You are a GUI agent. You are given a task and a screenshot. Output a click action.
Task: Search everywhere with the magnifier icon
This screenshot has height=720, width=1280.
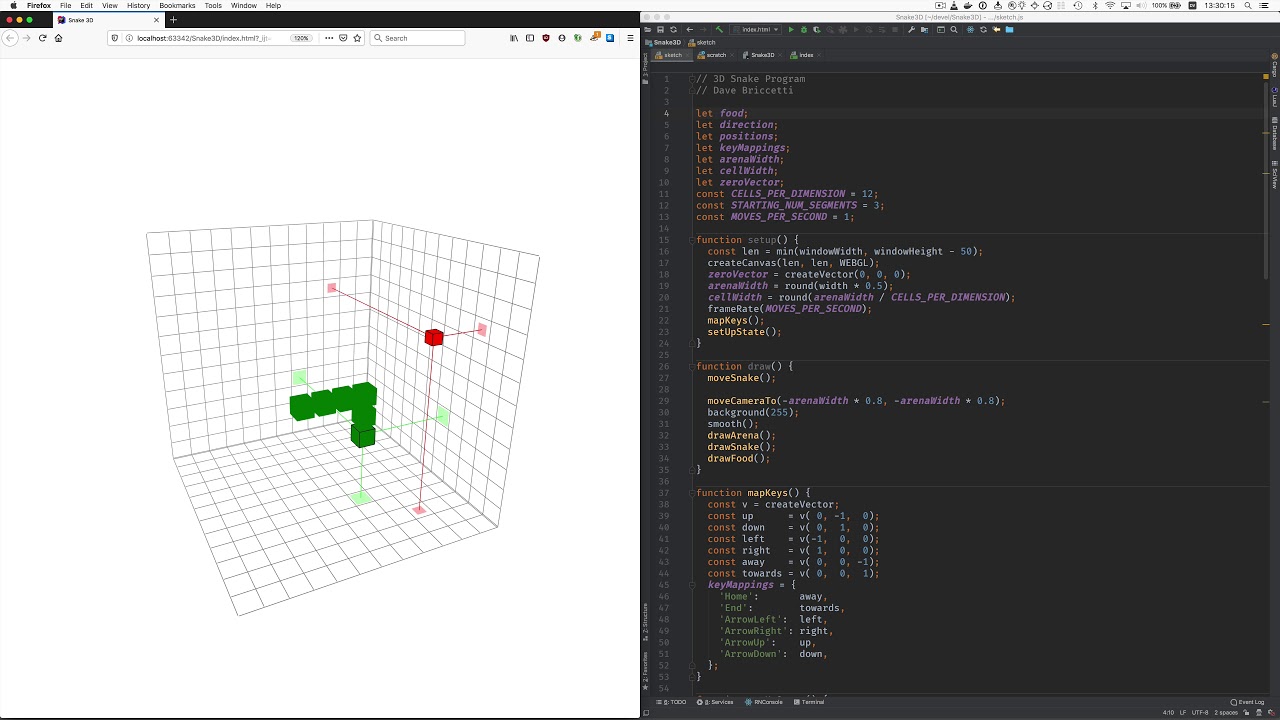point(954,30)
